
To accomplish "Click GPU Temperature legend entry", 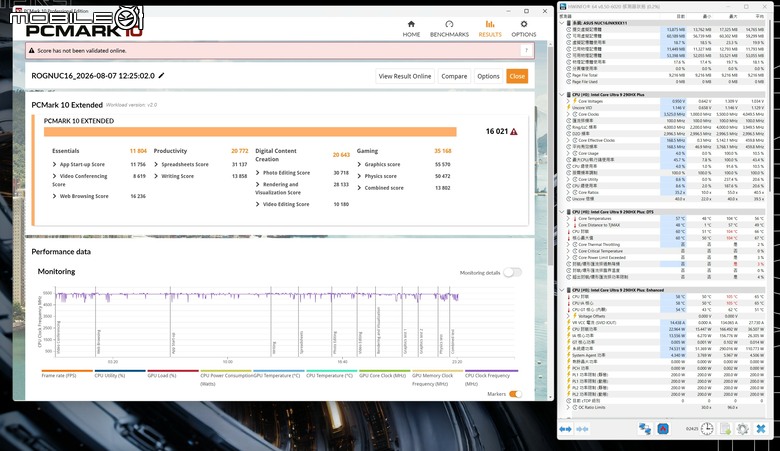I will click(x=277, y=376).
